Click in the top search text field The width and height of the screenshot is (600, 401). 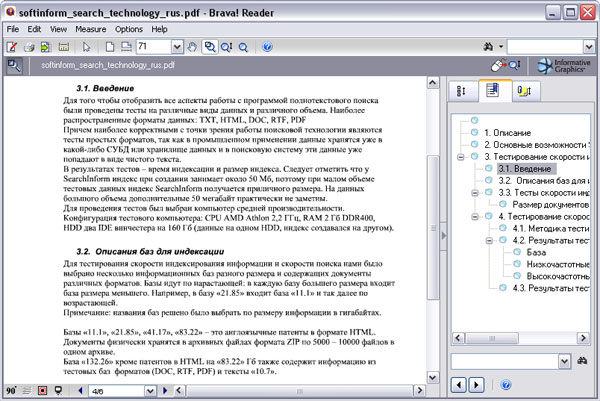545,47
